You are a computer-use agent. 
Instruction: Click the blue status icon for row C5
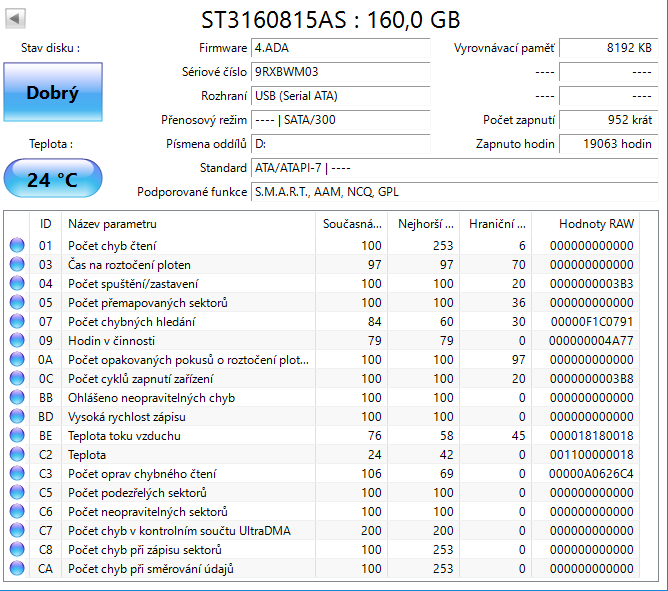[17, 493]
